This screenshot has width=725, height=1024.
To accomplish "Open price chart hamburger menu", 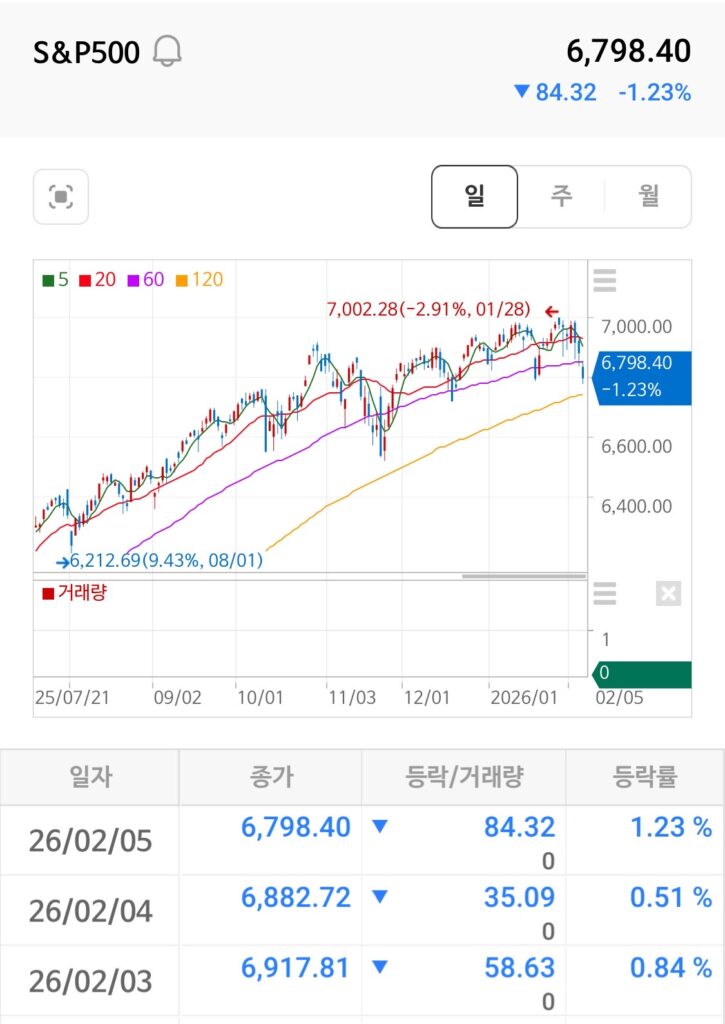I will 605,281.
